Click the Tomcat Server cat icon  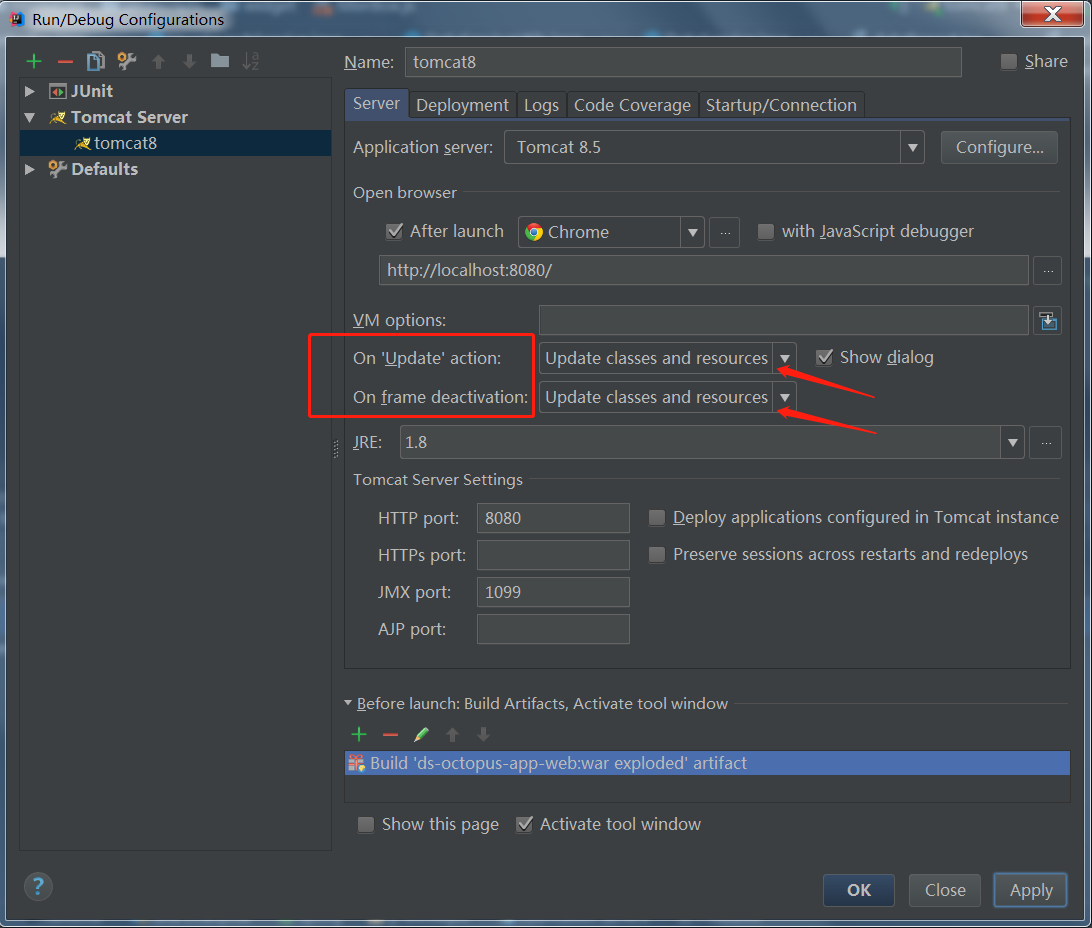[x=58, y=118]
